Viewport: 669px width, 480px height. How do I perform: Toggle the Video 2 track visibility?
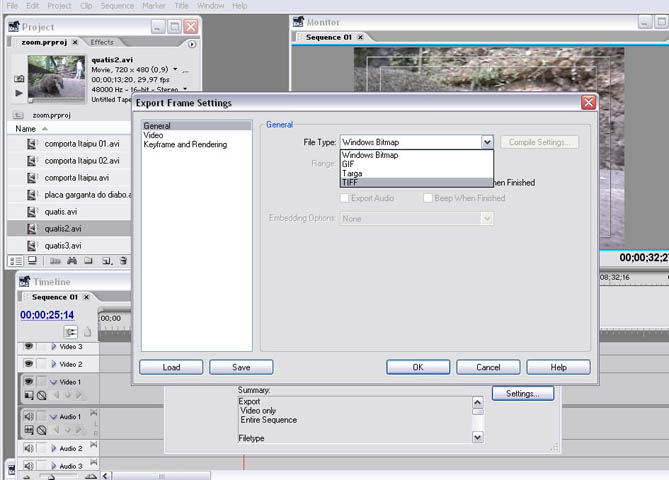[x=28, y=364]
